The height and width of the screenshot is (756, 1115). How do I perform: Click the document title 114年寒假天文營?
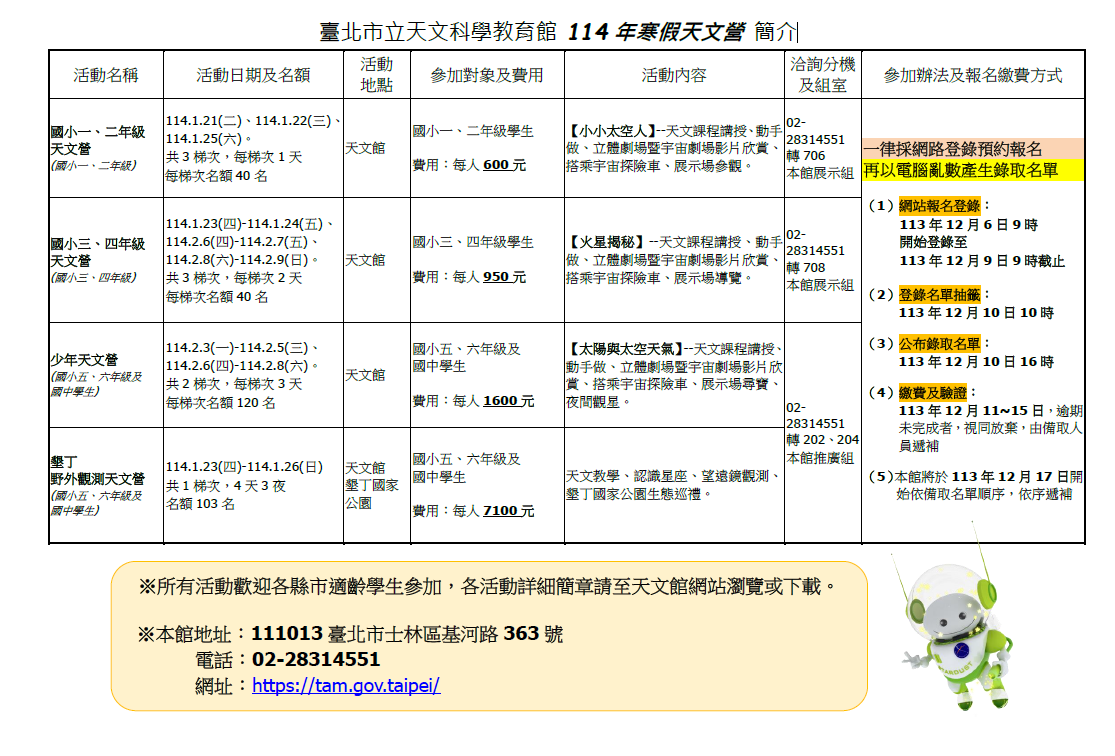click(655, 31)
